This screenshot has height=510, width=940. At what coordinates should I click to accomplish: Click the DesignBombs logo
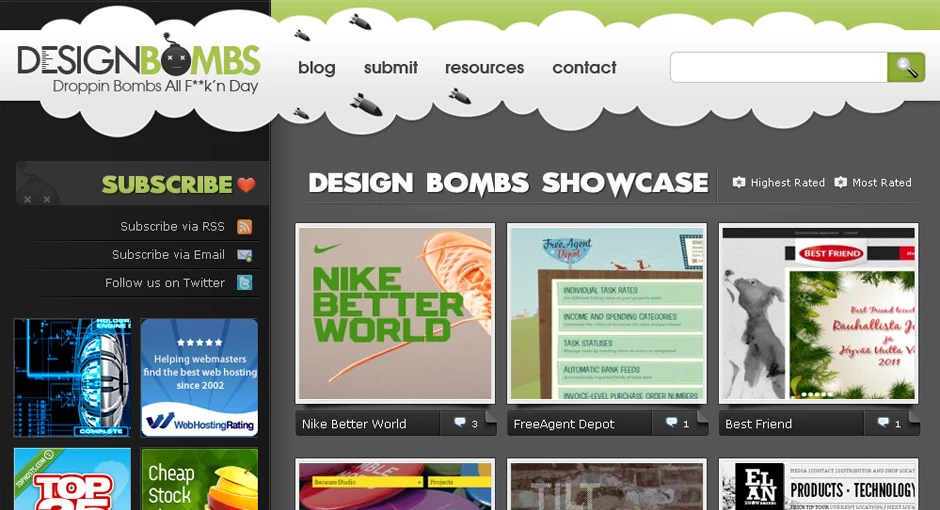[138, 62]
